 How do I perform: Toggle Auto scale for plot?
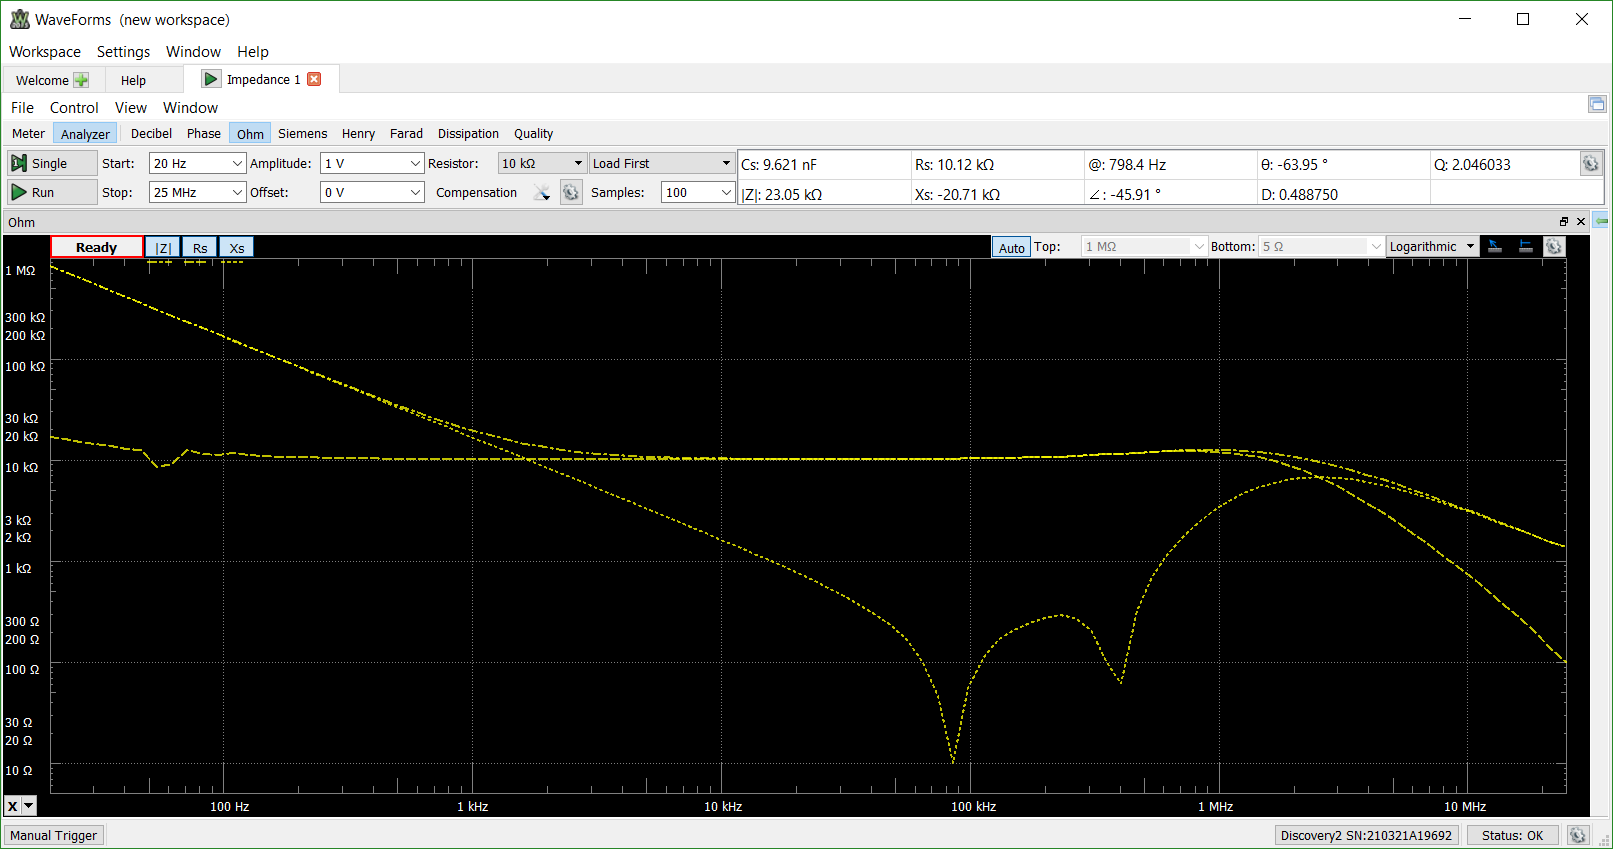tap(1011, 247)
